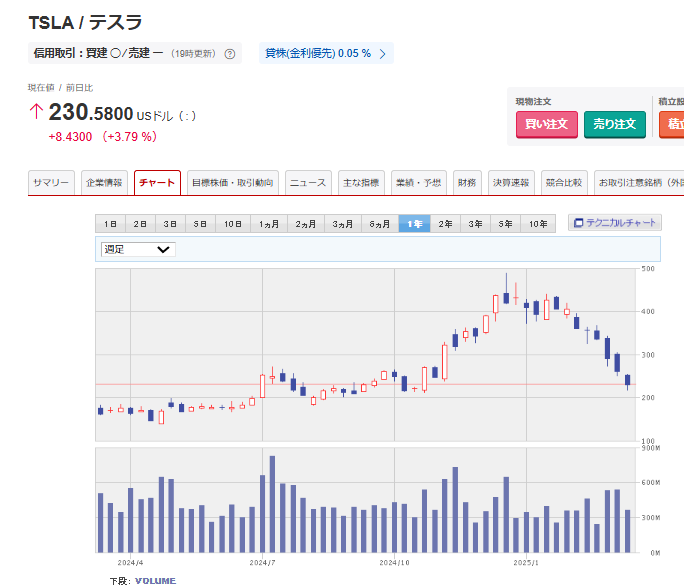This screenshot has width=684, height=586.
Task: Click the help question mark icon
Action: pos(229,54)
